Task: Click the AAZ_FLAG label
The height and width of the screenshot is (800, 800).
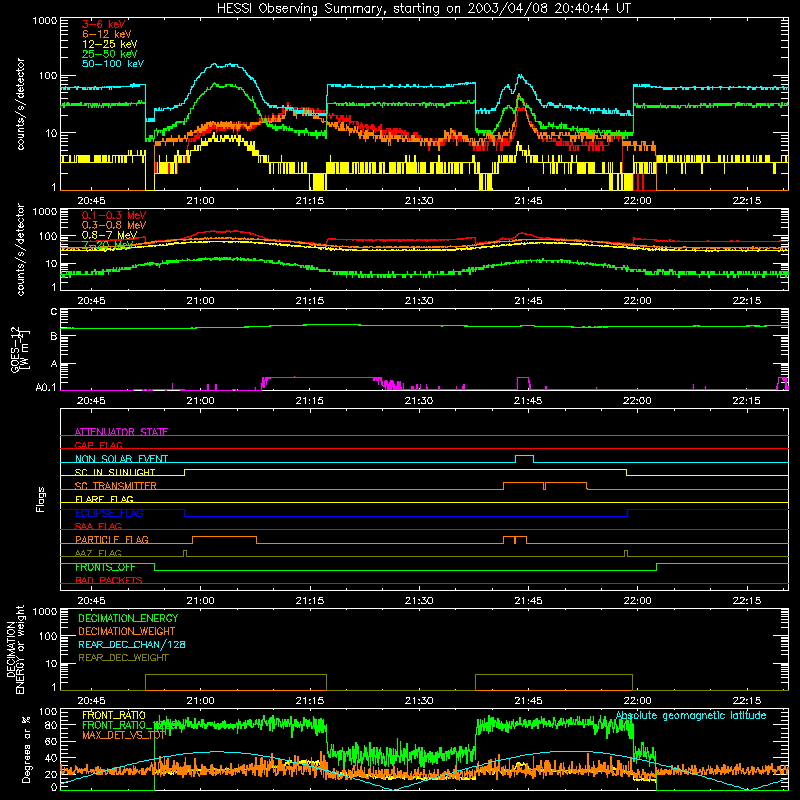Action: (98, 553)
